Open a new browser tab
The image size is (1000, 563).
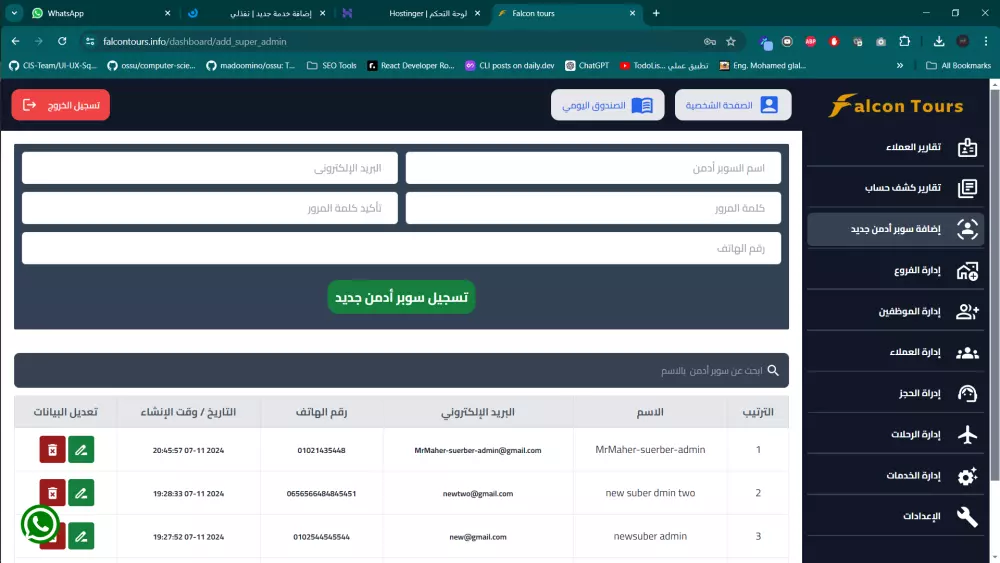click(x=656, y=13)
